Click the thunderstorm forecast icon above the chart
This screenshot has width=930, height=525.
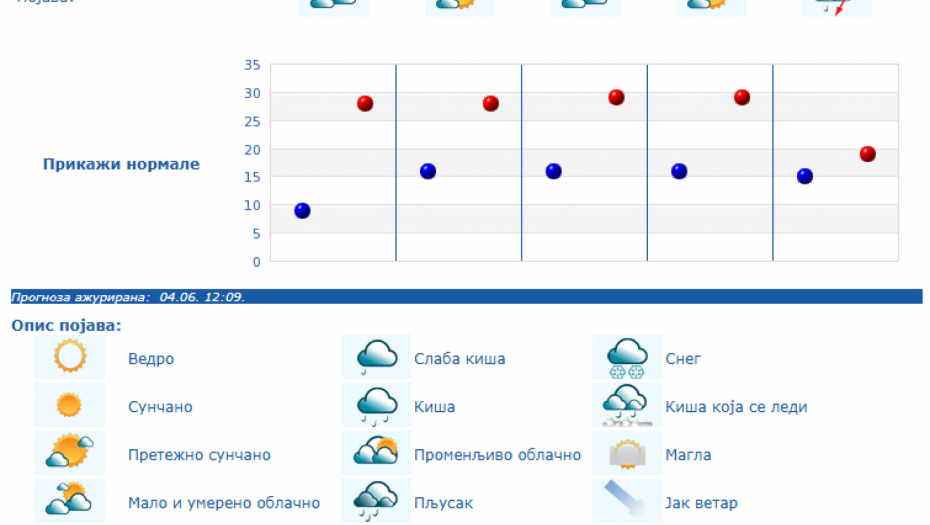[x=836, y=5]
